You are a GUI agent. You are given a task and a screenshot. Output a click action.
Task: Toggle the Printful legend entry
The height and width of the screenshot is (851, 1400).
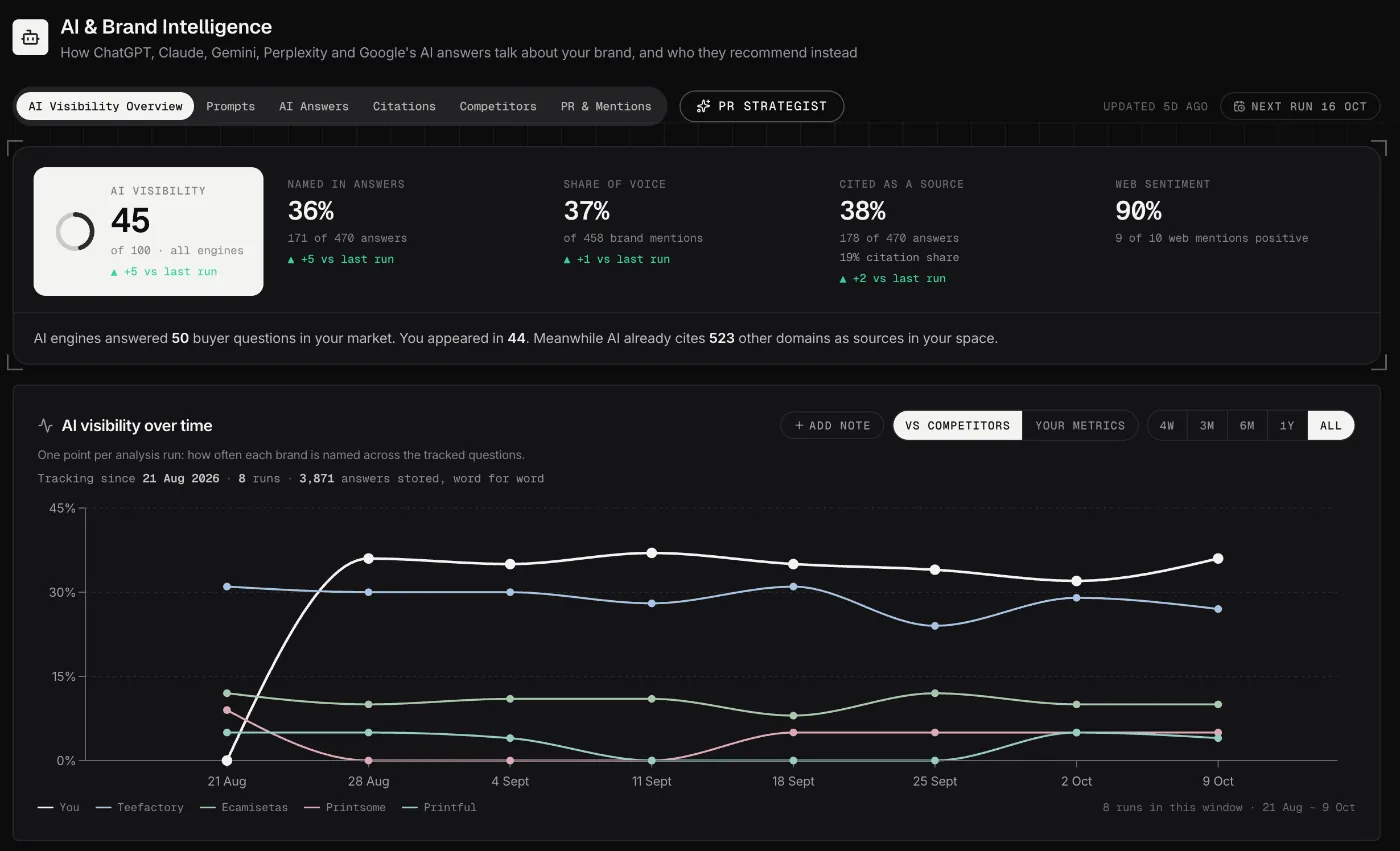point(439,807)
